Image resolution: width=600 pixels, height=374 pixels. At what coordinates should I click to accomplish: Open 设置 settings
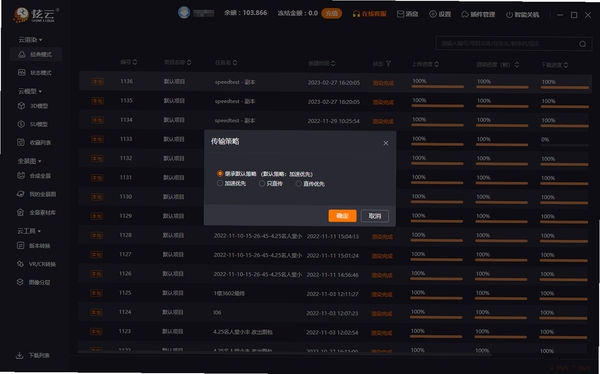pyautogui.click(x=440, y=14)
